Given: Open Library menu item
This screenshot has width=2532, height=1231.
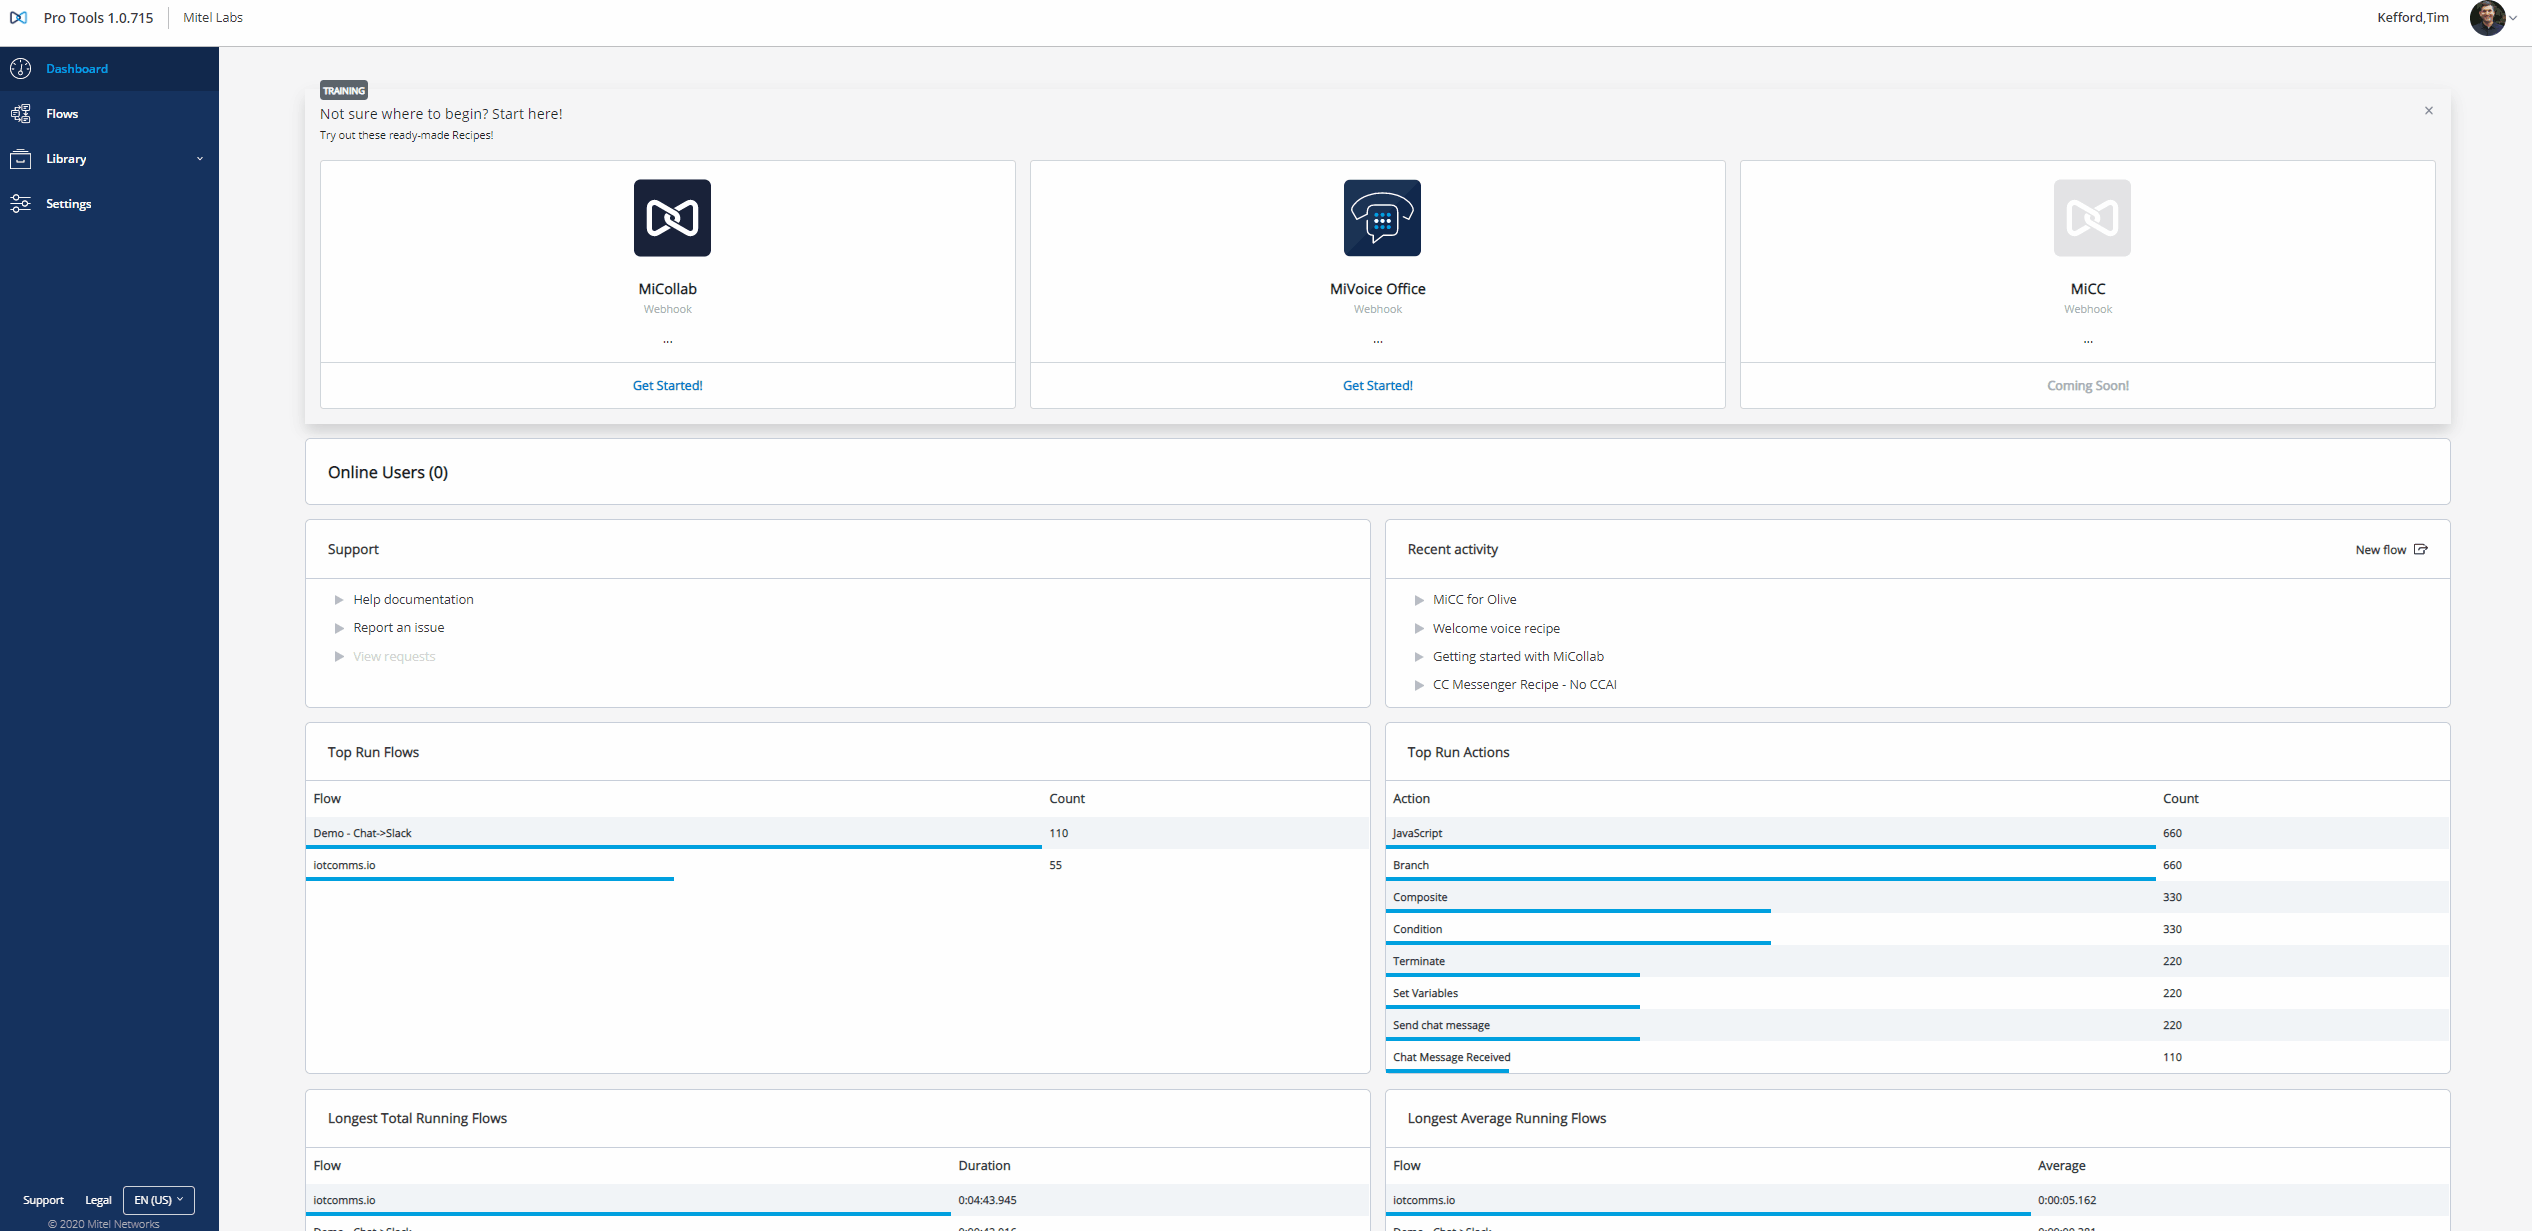Looking at the screenshot, I should pos(109,159).
